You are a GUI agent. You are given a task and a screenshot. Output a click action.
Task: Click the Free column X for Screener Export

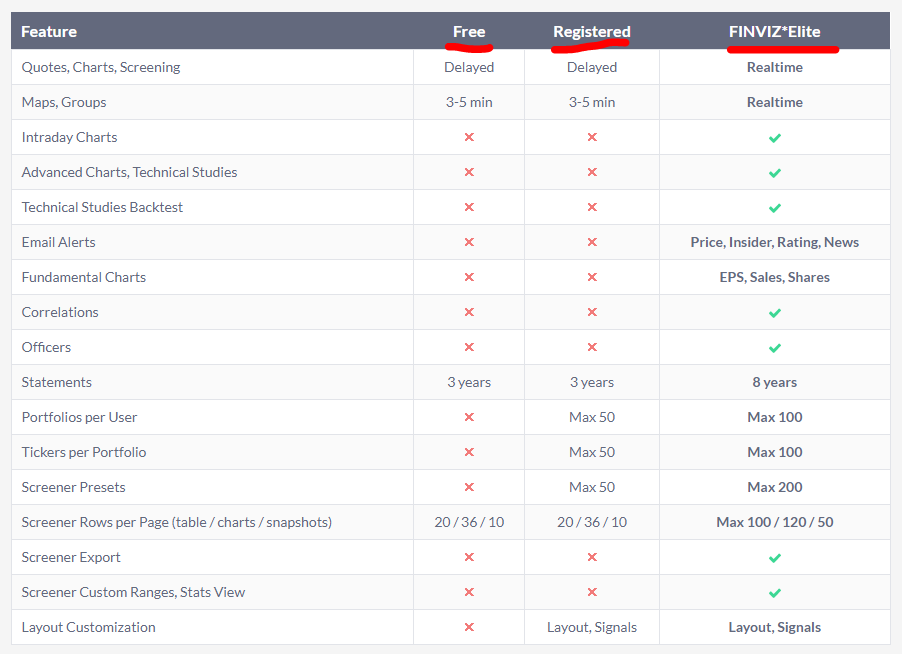tap(469, 557)
